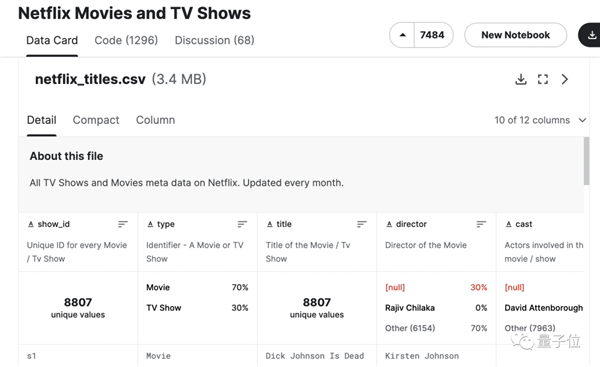The height and width of the screenshot is (367, 600).
Task: Sort the type column
Action: click(x=242, y=224)
